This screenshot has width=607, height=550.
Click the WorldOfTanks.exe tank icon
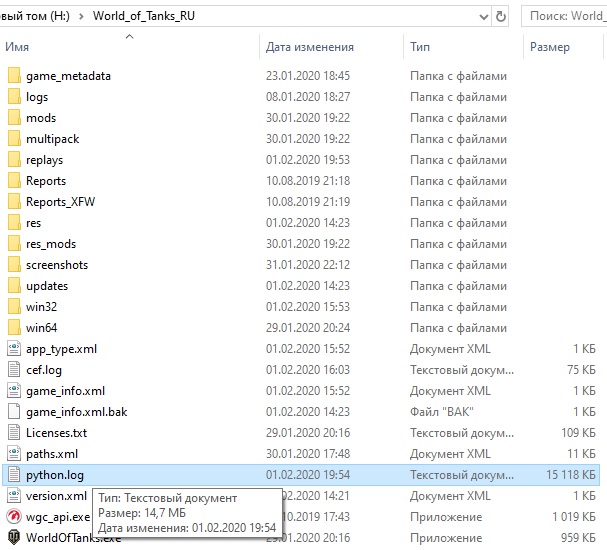14,537
